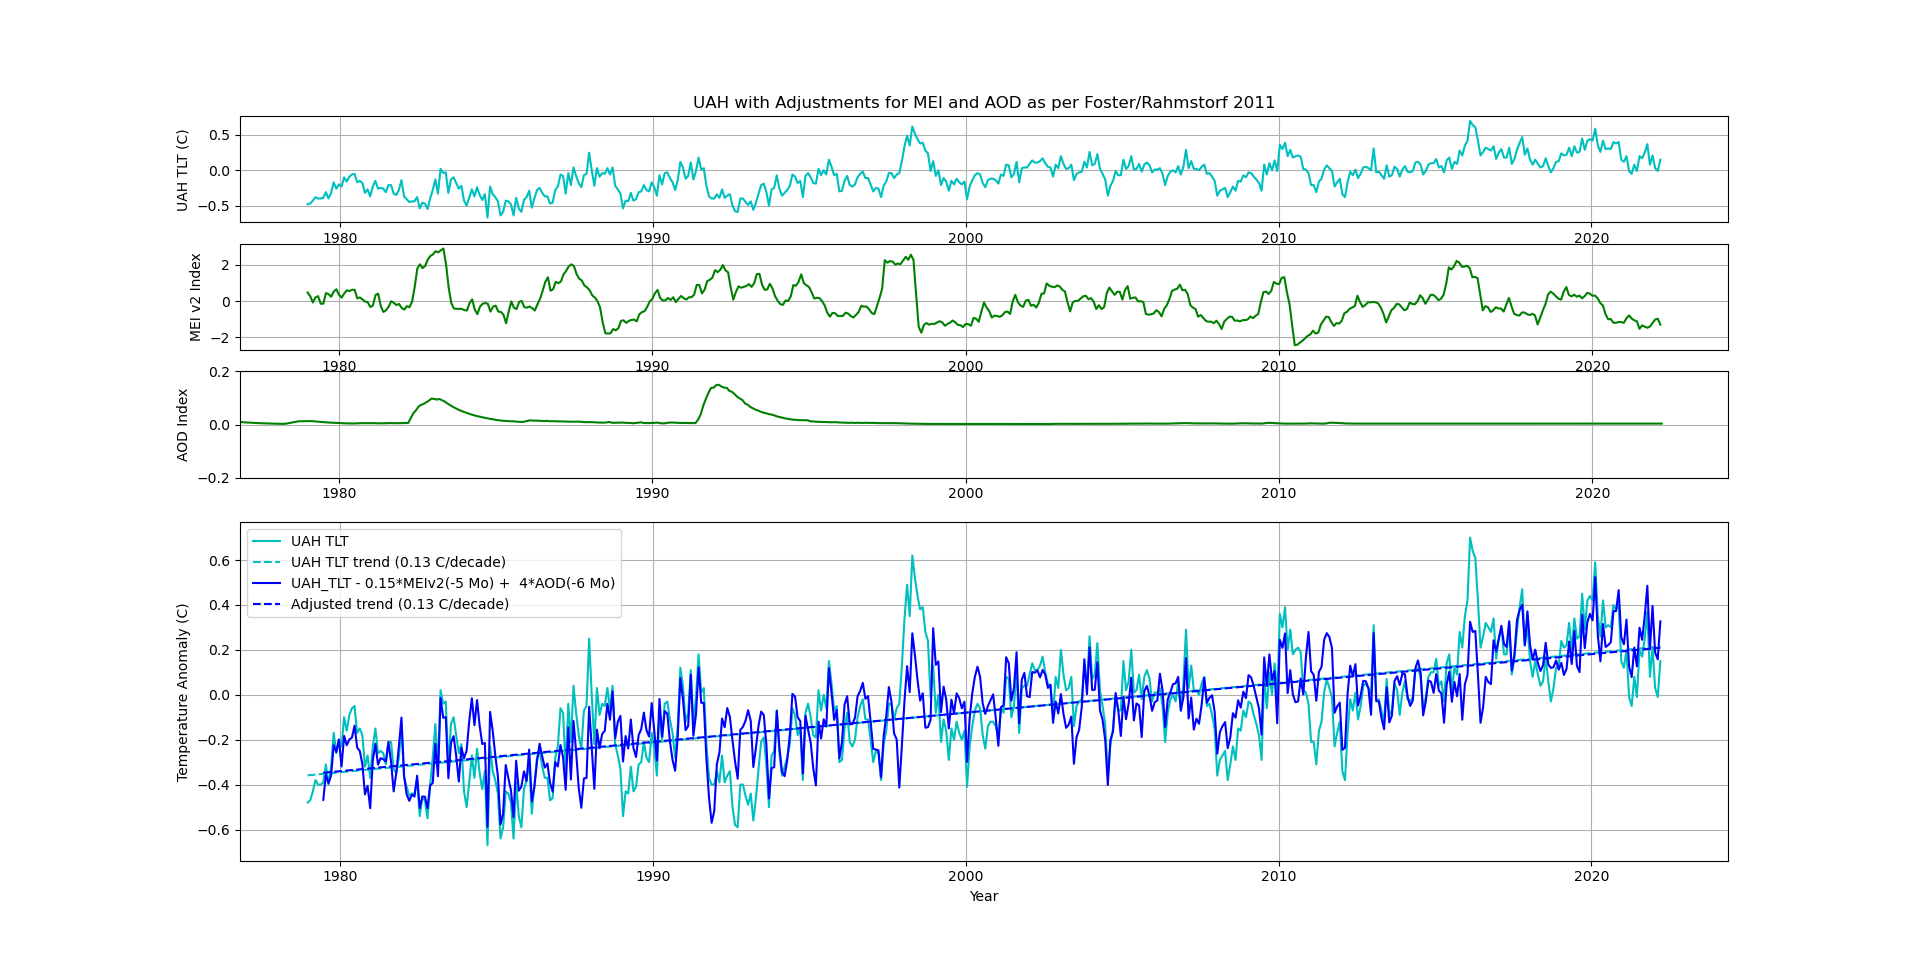Image resolution: width=1920 pixels, height=967 pixels.
Task: Click the '0.6' y-axis tick of the bottom plot
Action: (x=219, y=561)
